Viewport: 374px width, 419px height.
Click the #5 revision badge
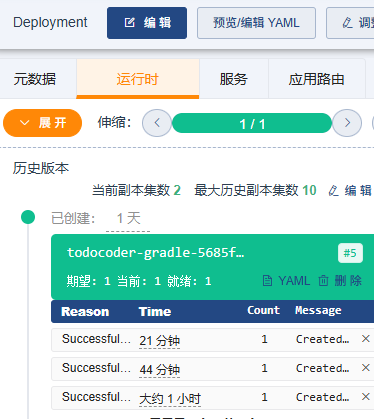pyautogui.click(x=350, y=253)
